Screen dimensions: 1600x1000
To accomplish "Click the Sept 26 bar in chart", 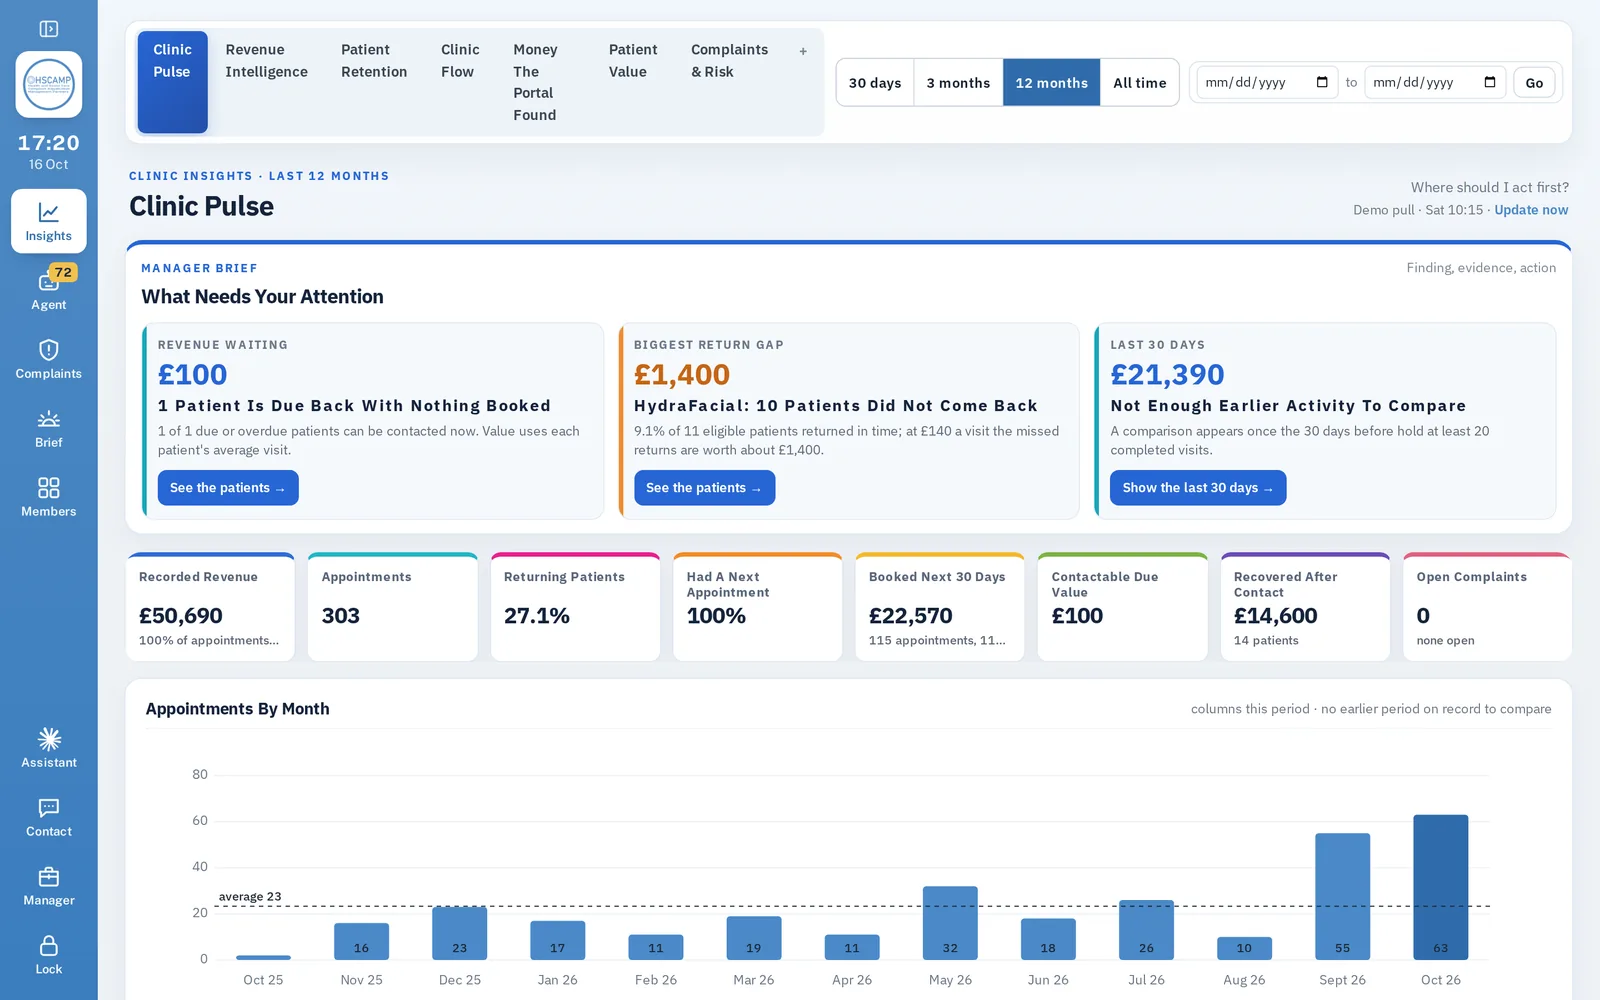I will [x=1342, y=896].
